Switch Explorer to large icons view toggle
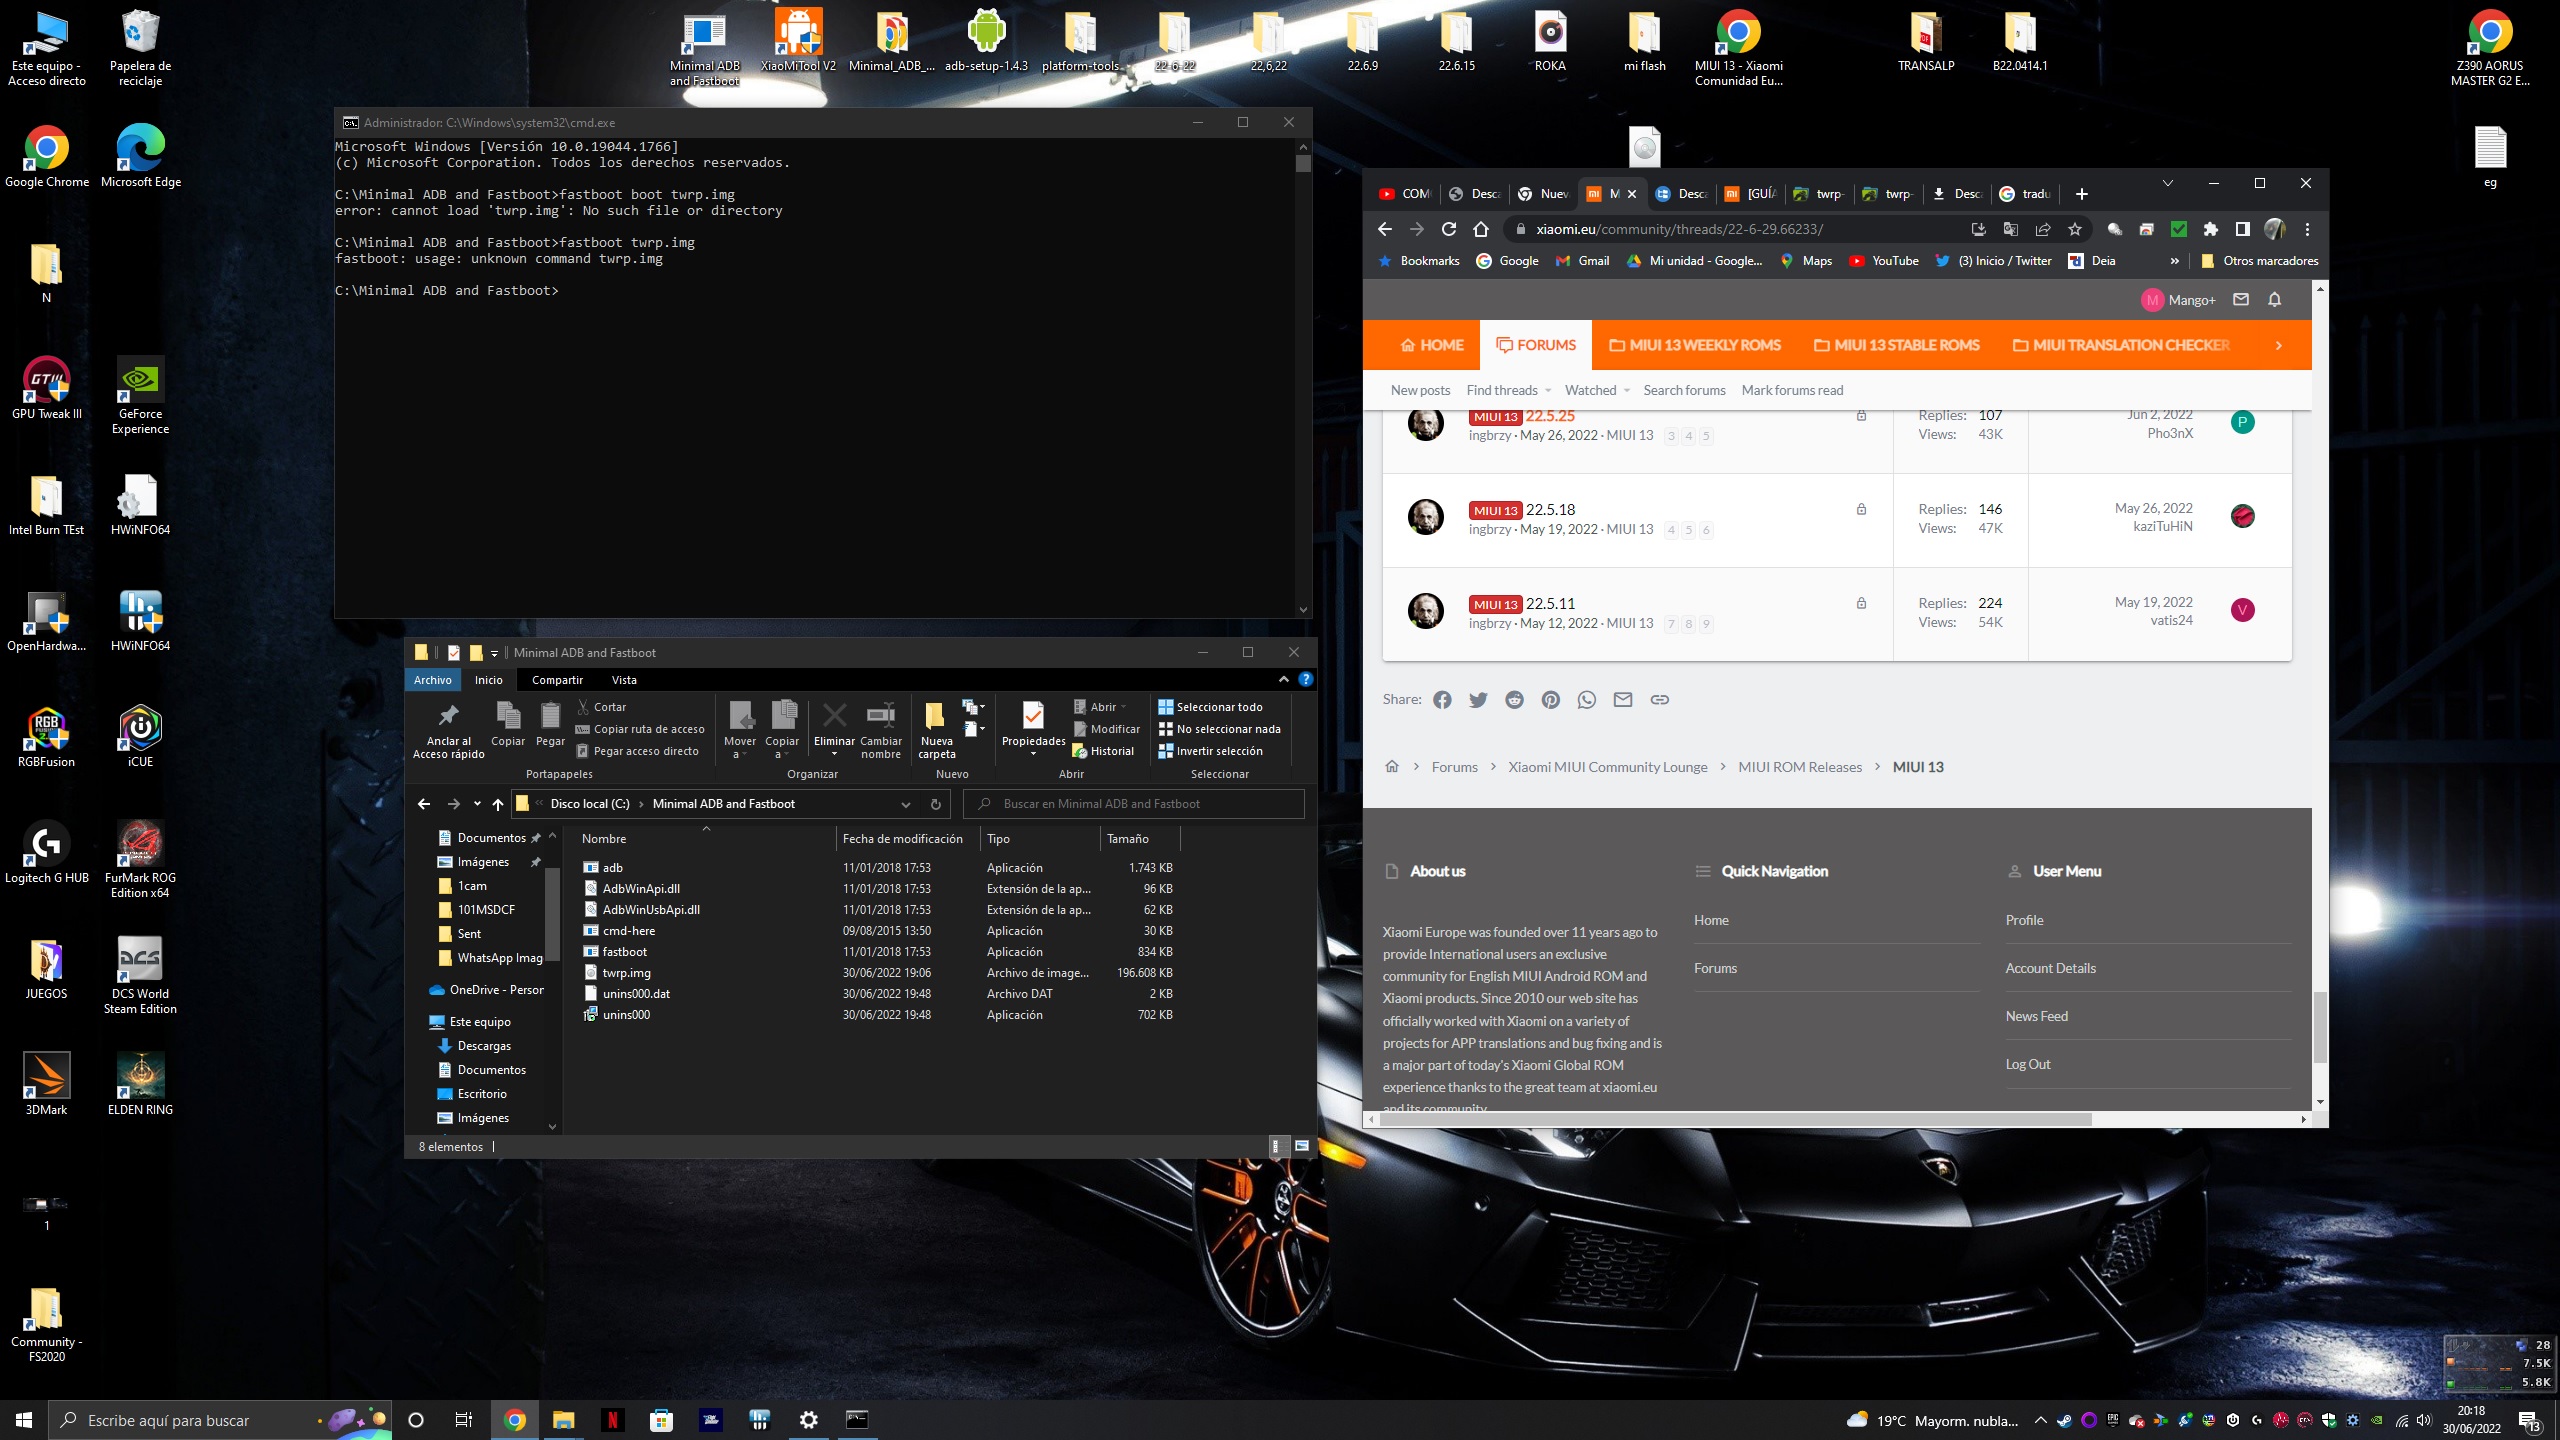 pyautogui.click(x=1302, y=1146)
